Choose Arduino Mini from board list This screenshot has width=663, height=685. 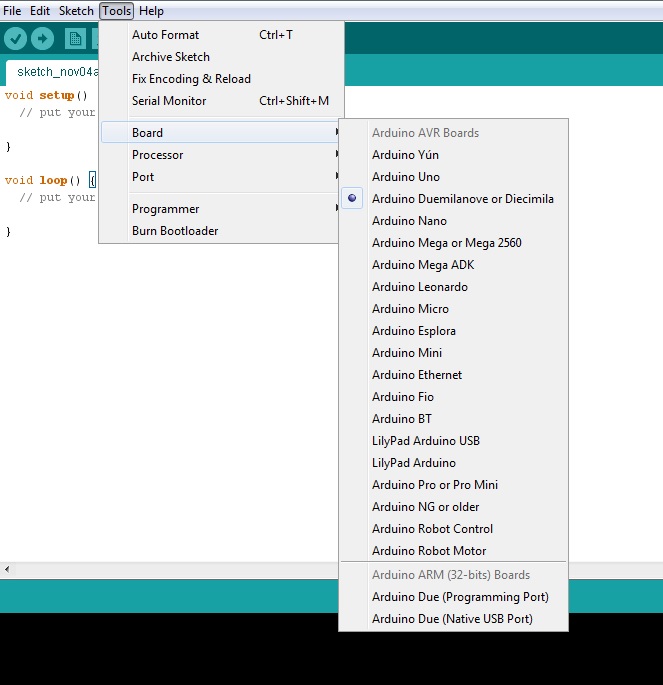point(453,353)
